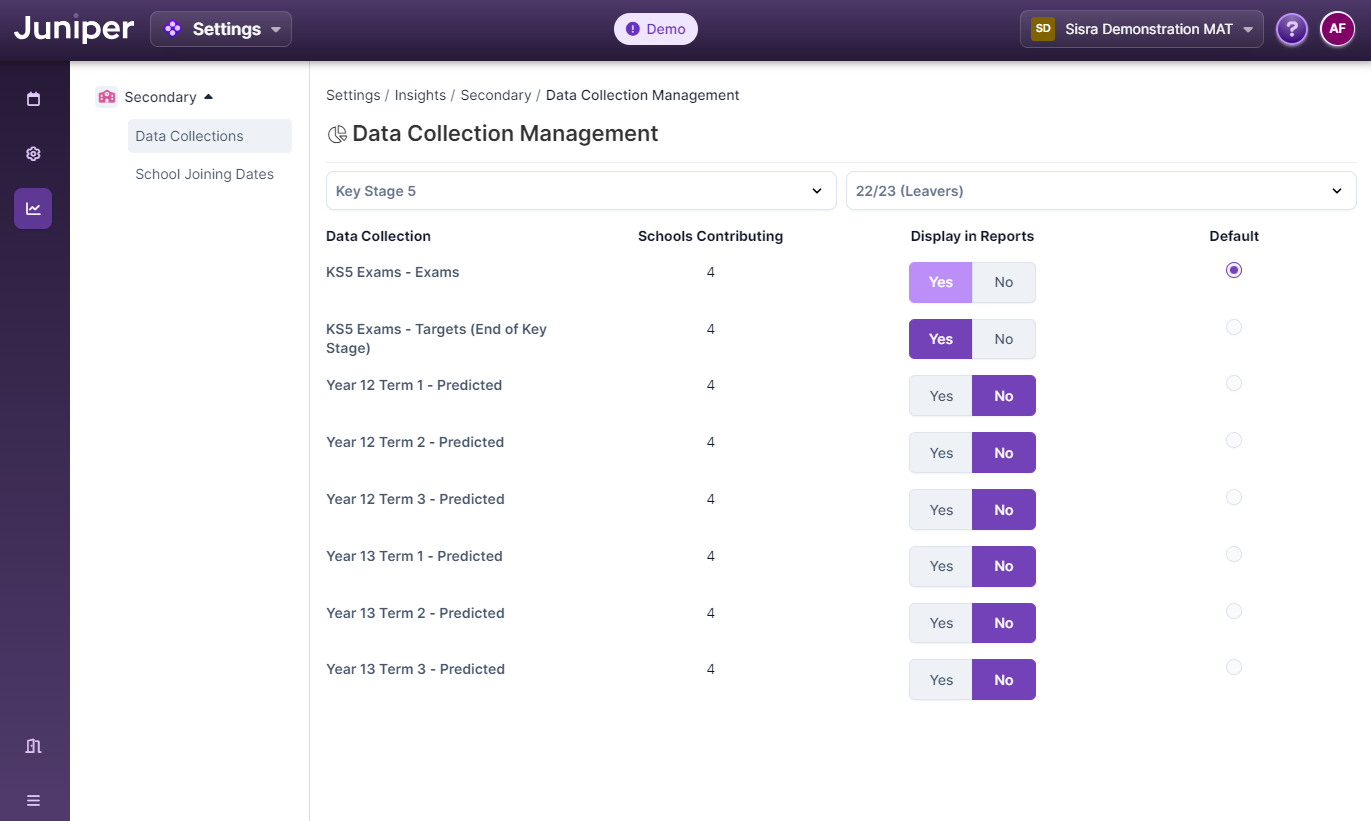The height and width of the screenshot is (821, 1371).
Task: Set Year 12 Term 1 Predicted display to Yes
Action: 941,396
